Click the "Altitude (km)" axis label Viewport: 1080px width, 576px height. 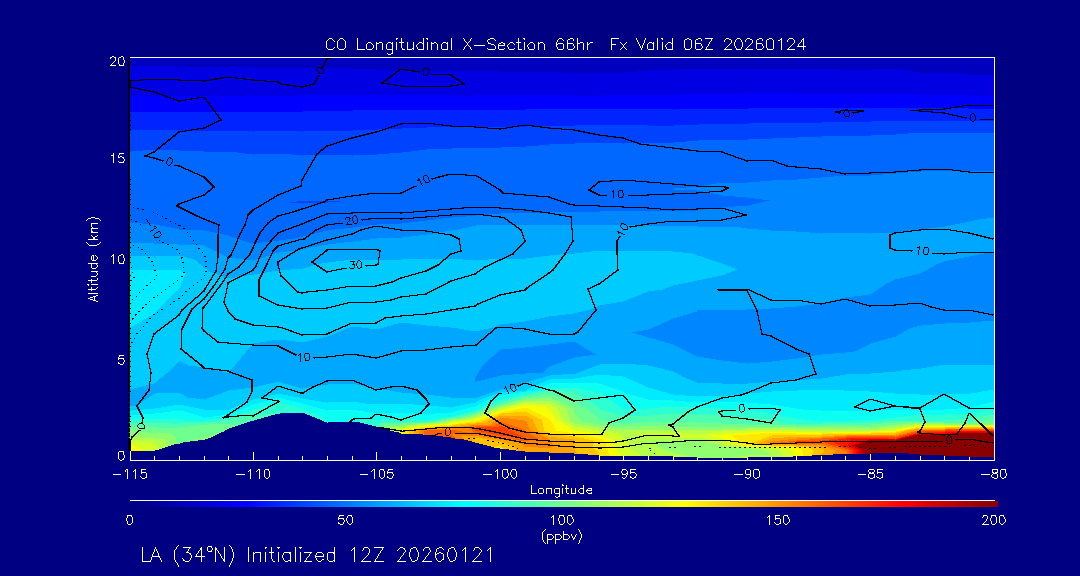coord(94,259)
